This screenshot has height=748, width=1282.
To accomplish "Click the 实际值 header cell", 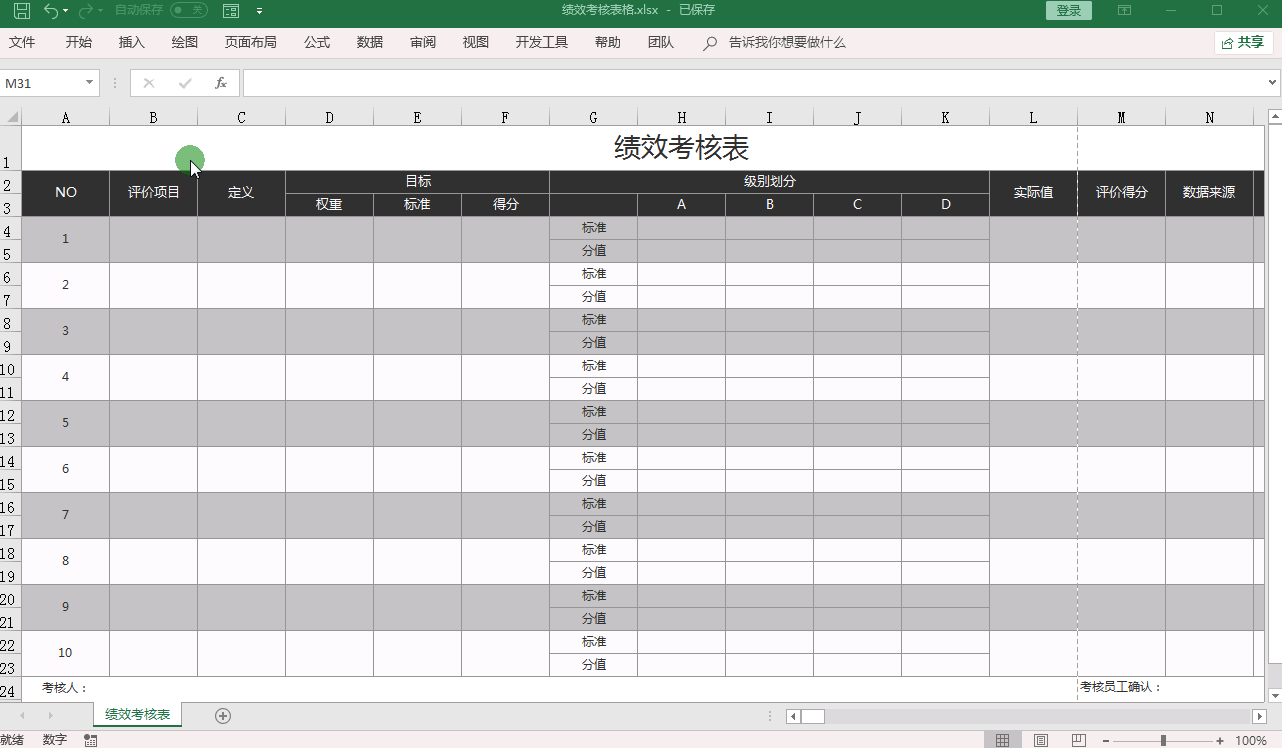I will pos(1034,193).
